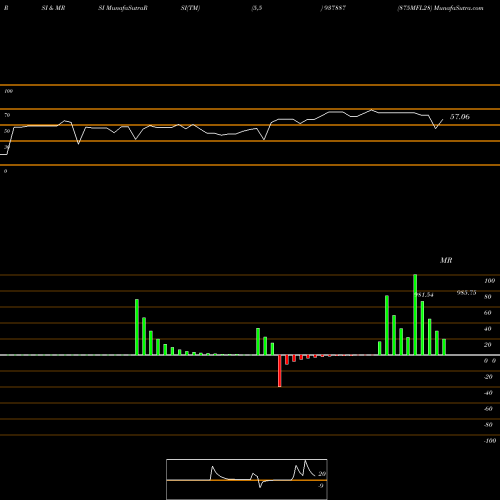Click the '40' label on MR axis
Viewport: 500px width, 500px height.
pyautogui.click(x=488, y=329)
